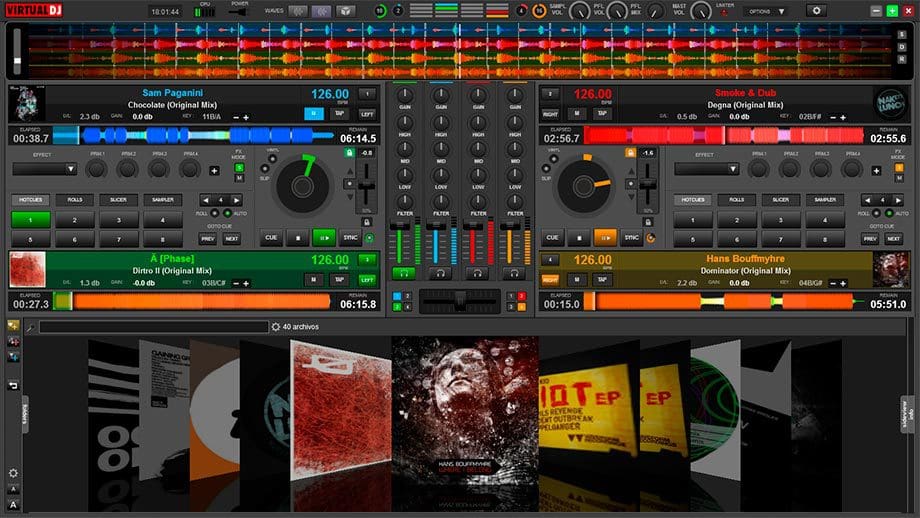The image size is (920, 518).
Task: Click NEXT goto cue on right deck
Action: (x=894, y=239)
